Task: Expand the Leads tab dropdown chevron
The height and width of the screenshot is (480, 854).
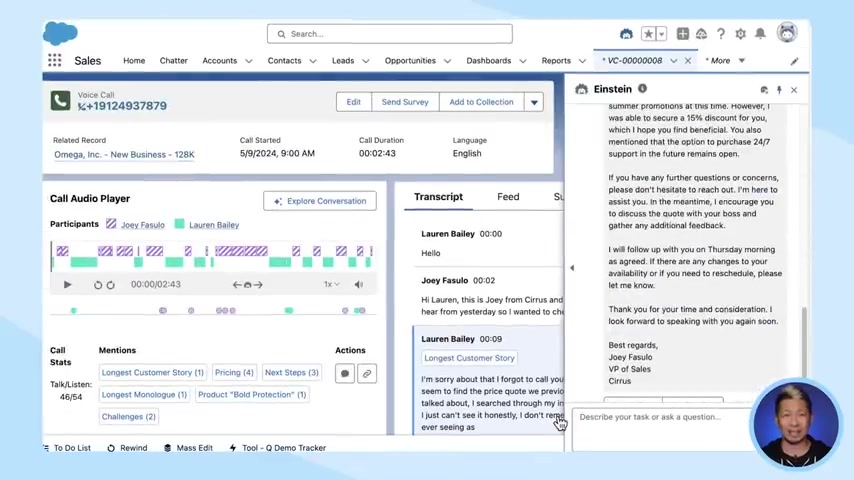Action: 366,61
